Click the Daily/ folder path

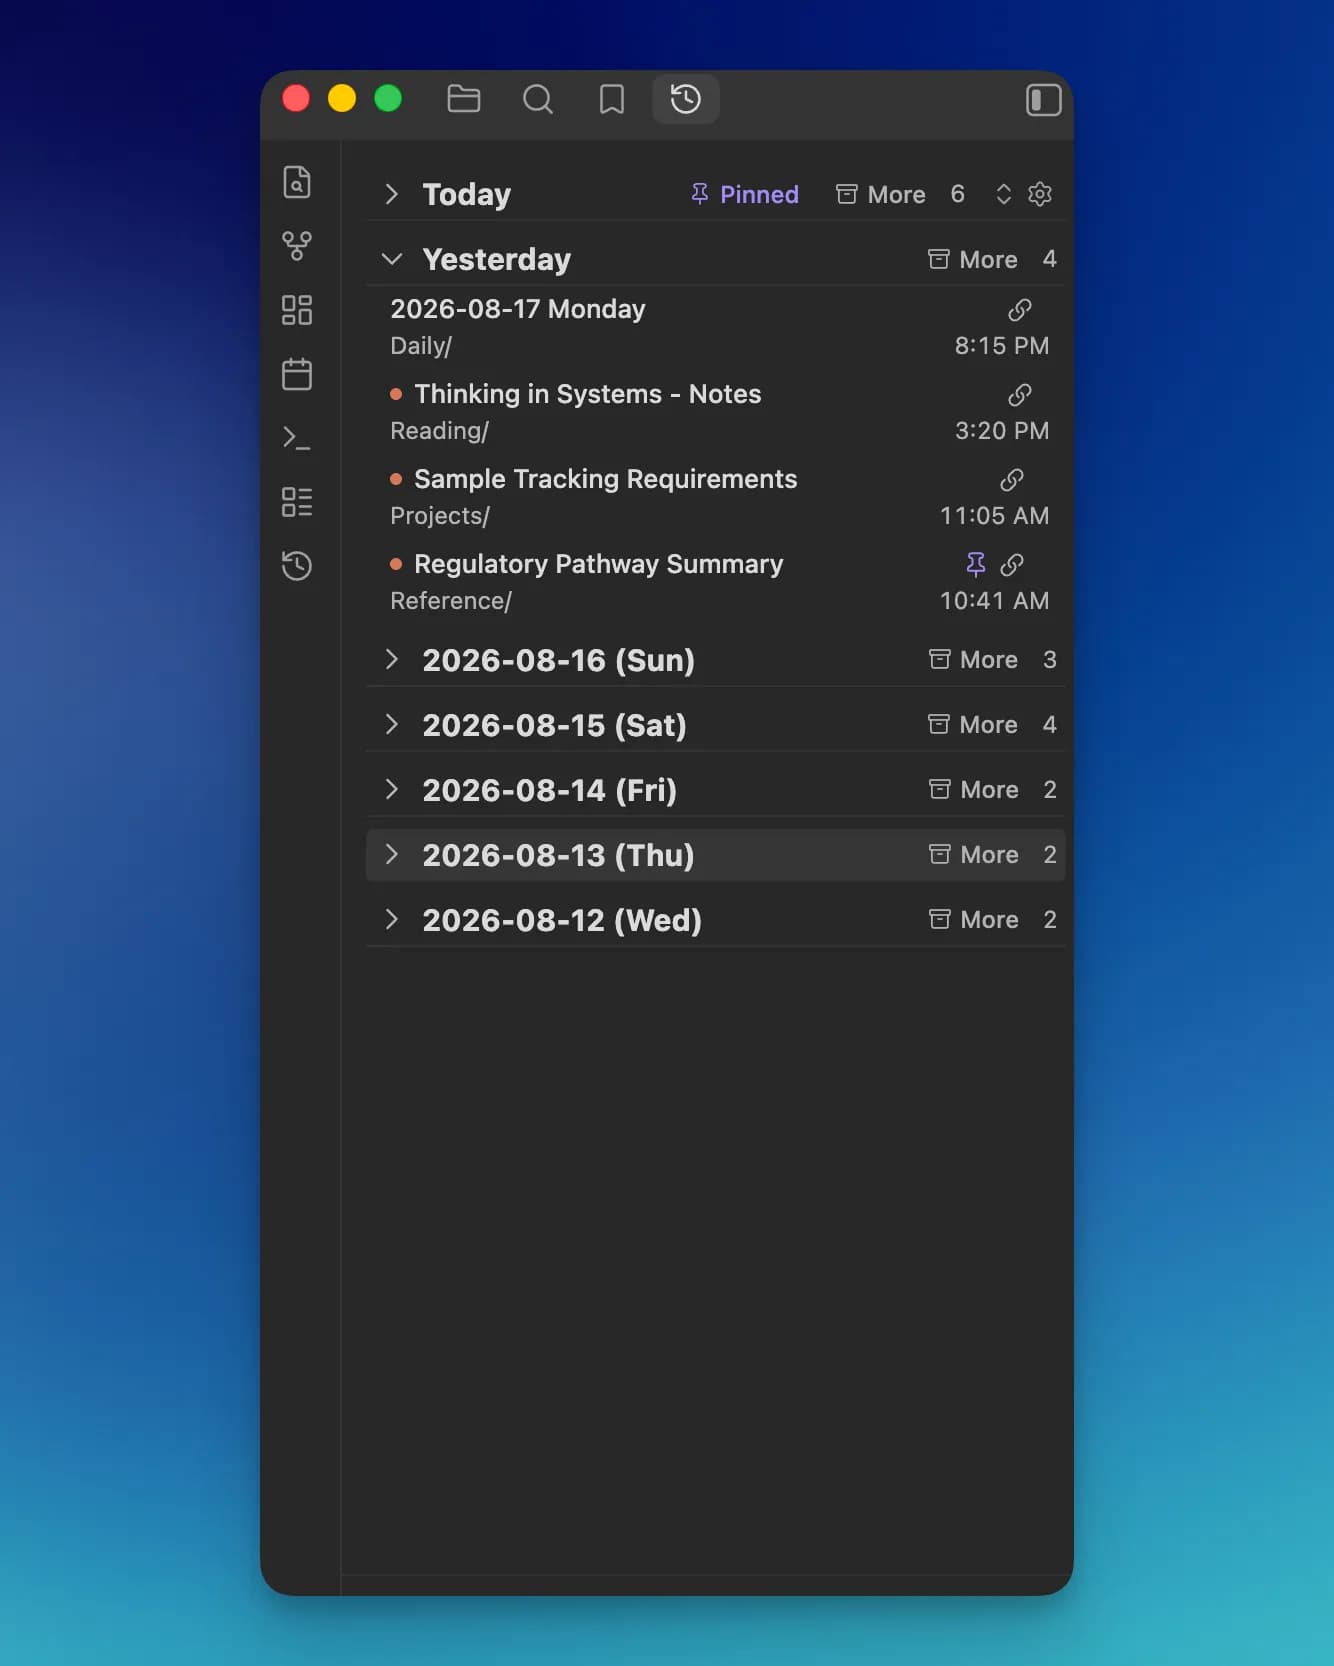[x=421, y=346]
